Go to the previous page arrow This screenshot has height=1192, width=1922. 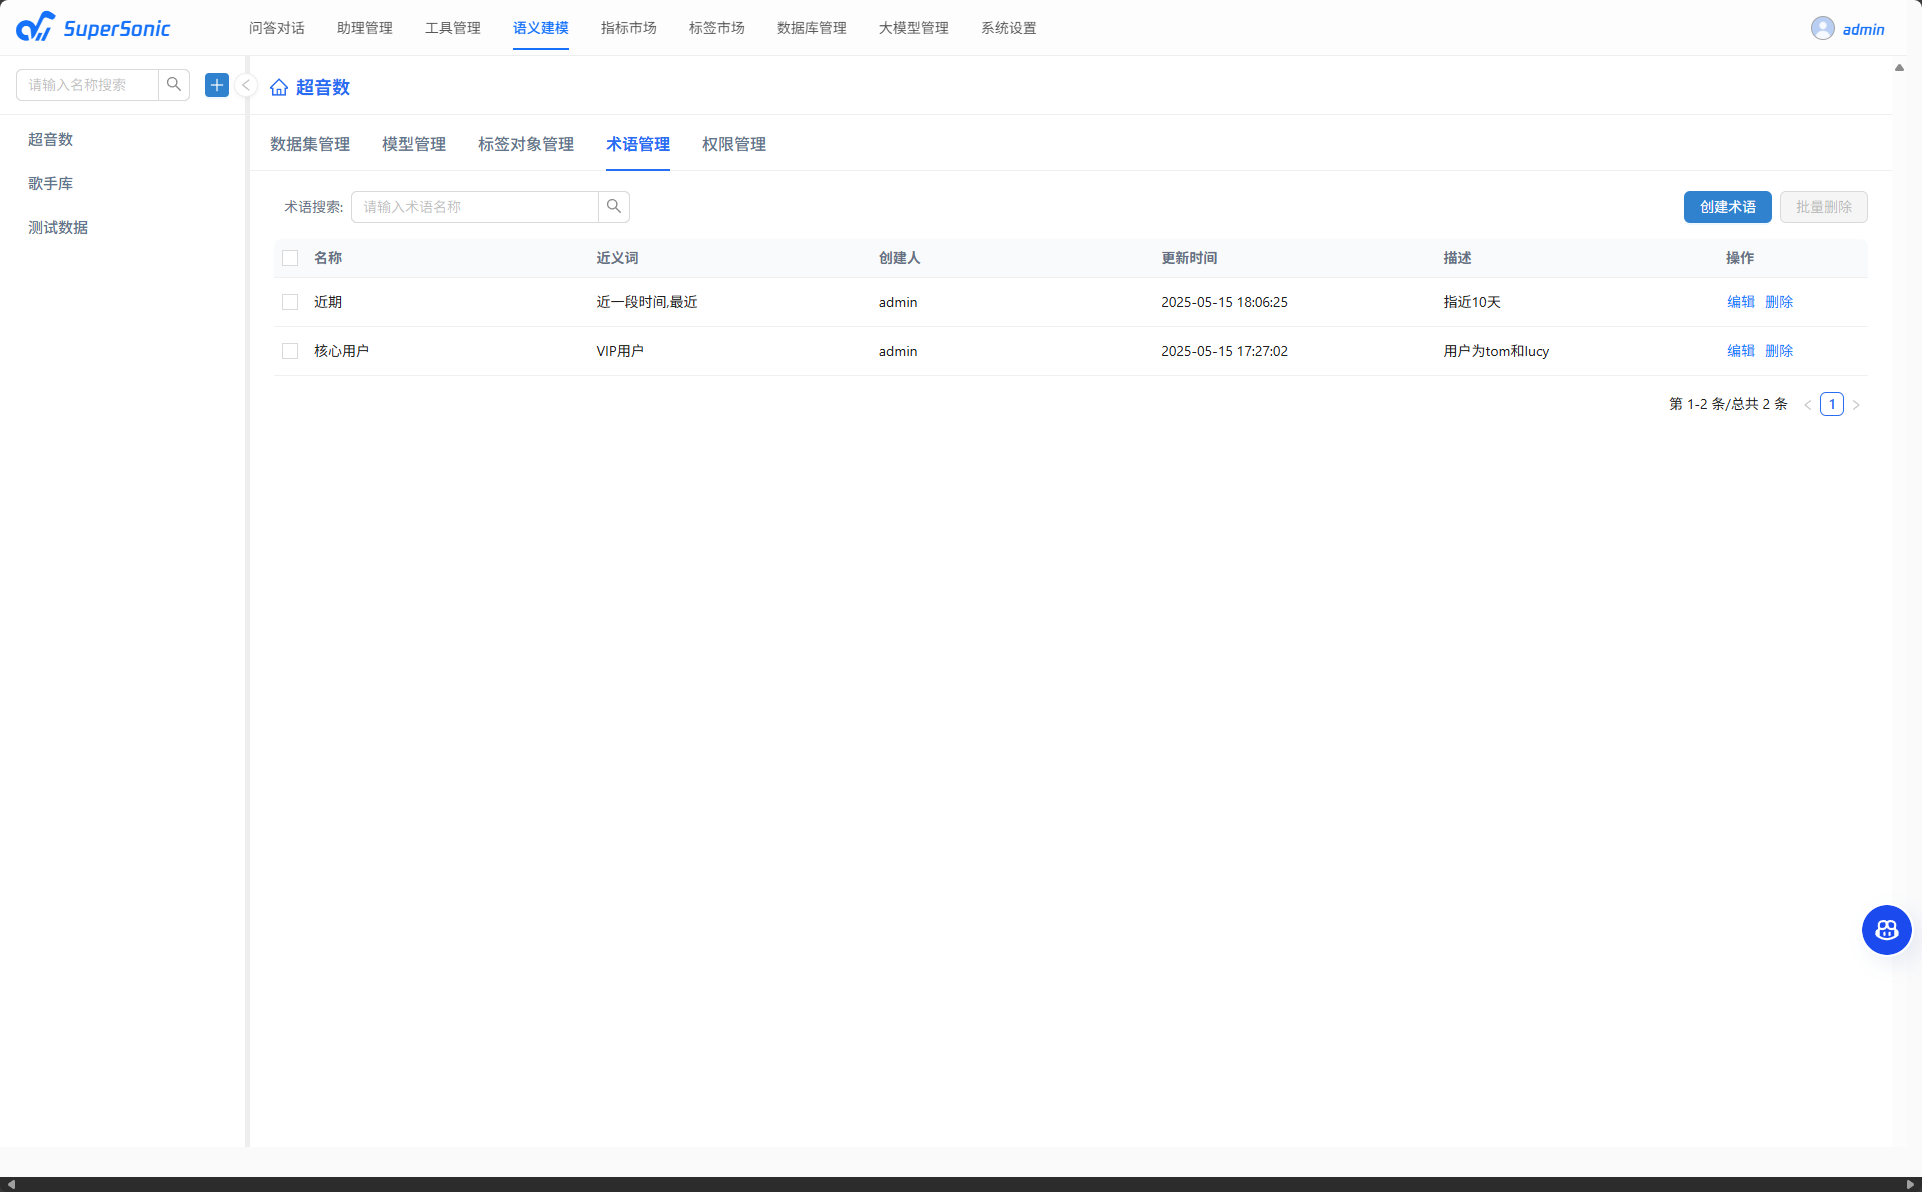1808,405
